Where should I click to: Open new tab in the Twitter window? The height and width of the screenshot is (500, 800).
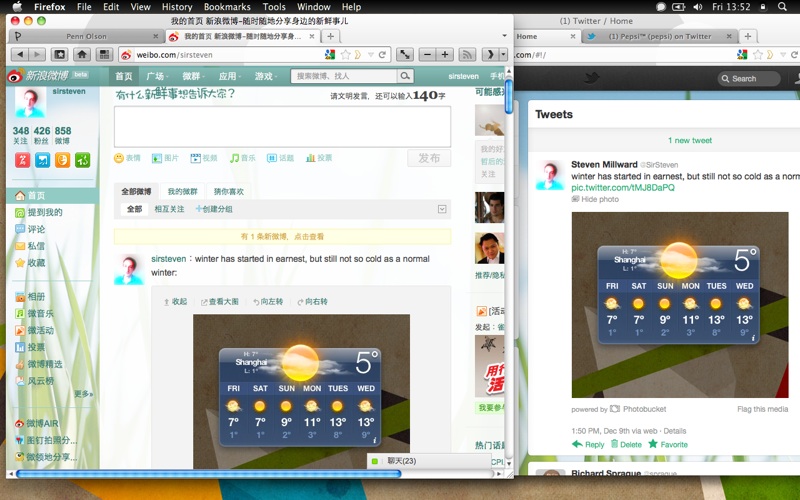(747, 36)
